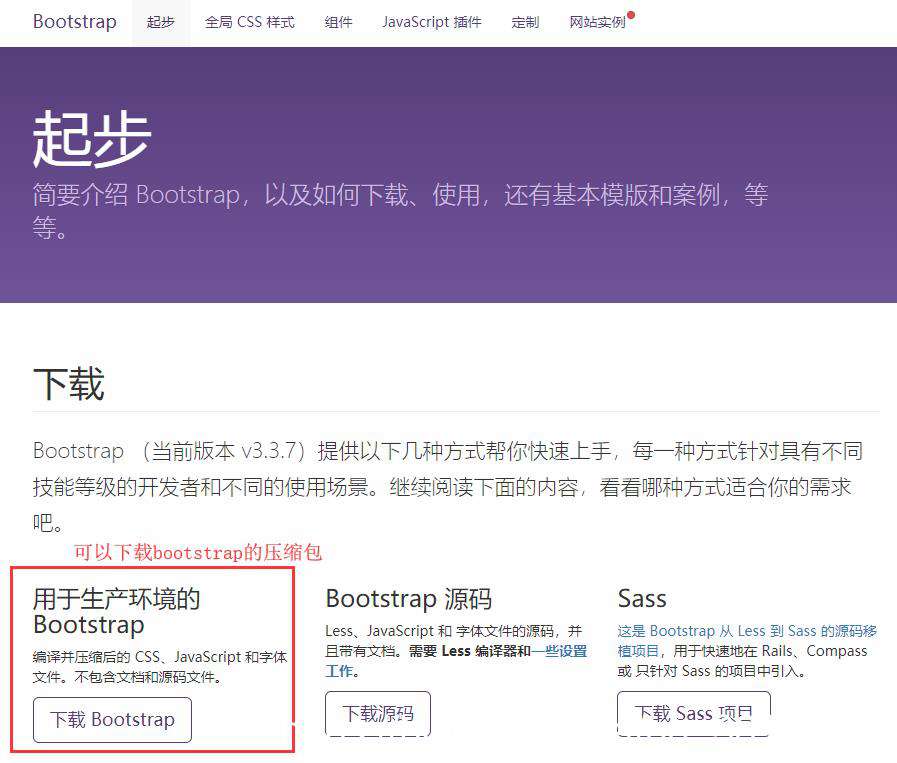The width and height of the screenshot is (897, 763).
Task: Click the 当前版本 v3.3.7 paragraph text
Action: pos(448,487)
